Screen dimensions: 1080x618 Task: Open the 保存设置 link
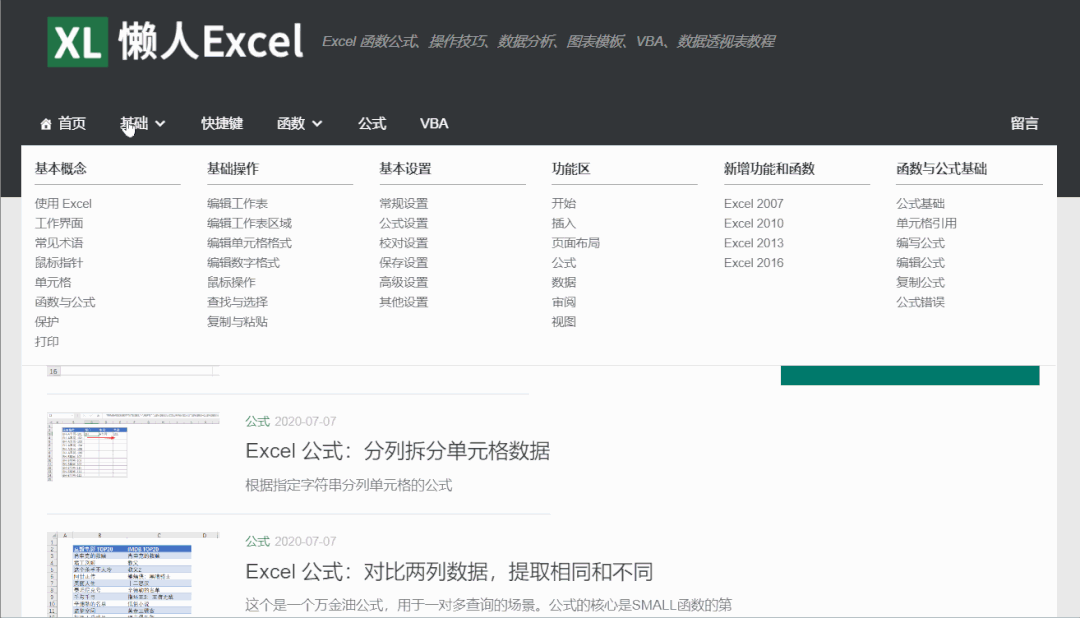[x=404, y=262]
